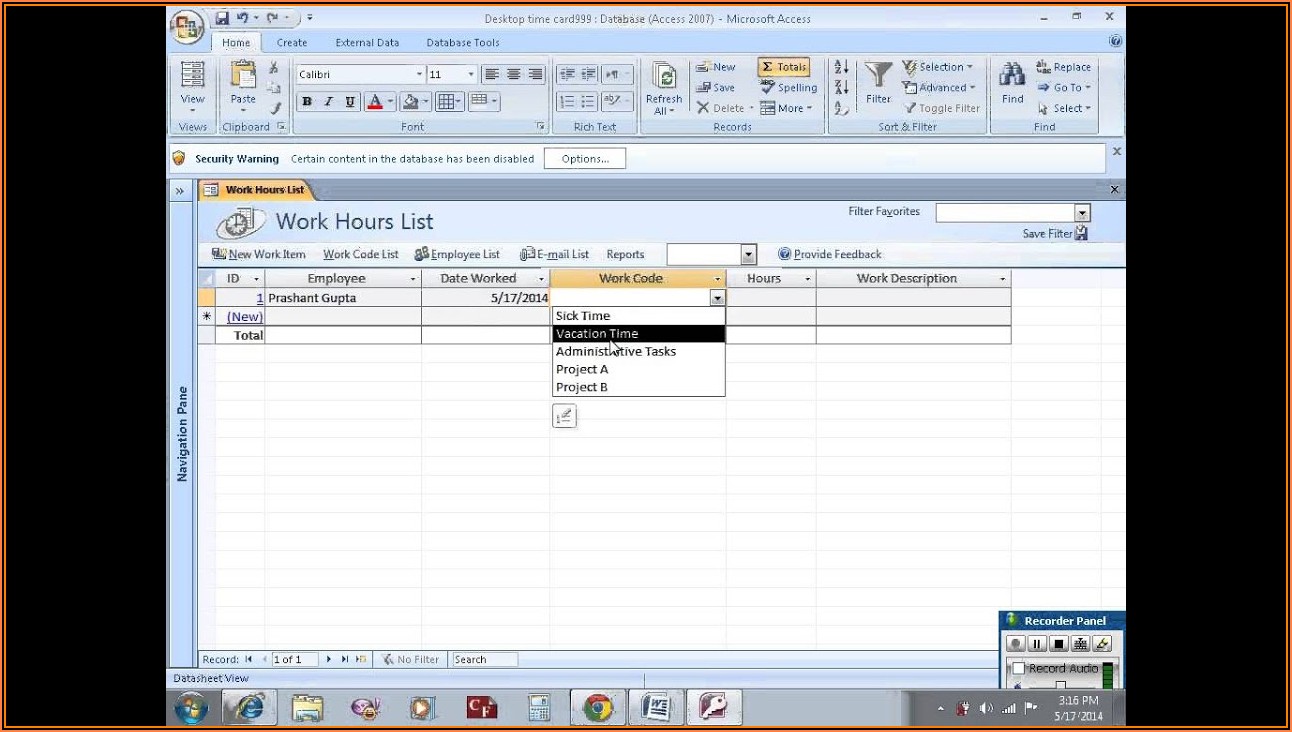Enable the Record Audio checkbox
The width and height of the screenshot is (1292, 732).
[1018, 668]
